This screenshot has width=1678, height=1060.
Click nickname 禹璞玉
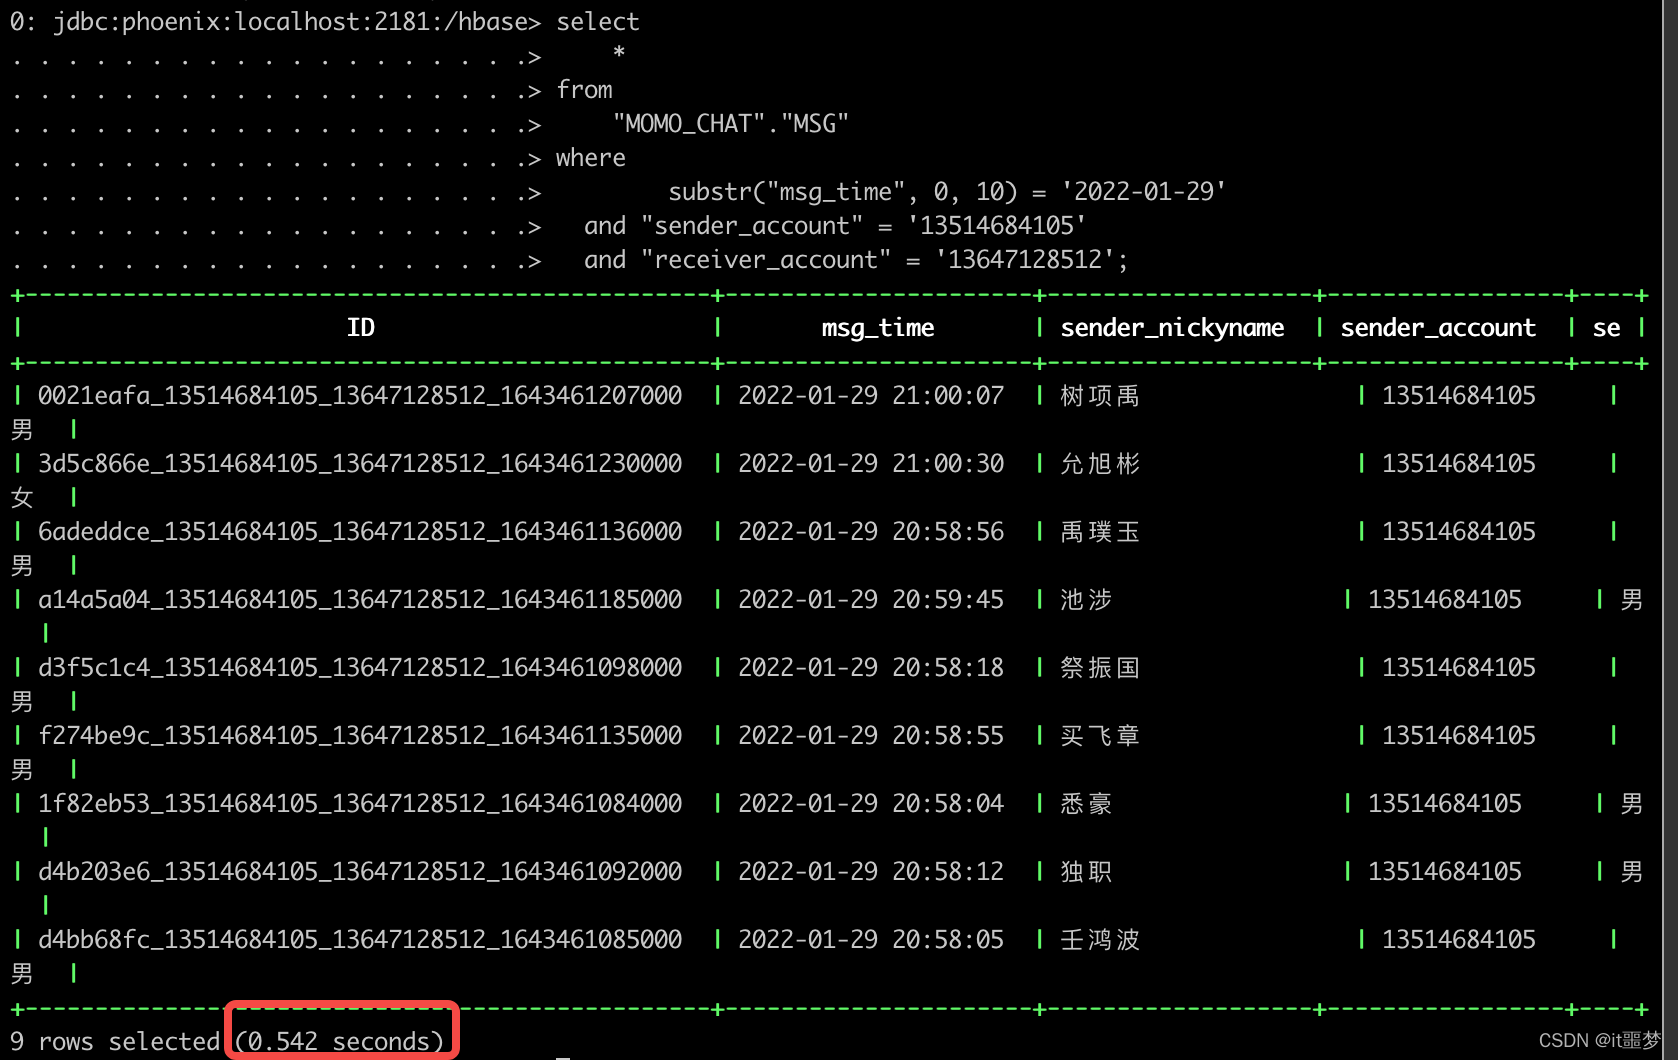pyautogui.click(x=1100, y=532)
